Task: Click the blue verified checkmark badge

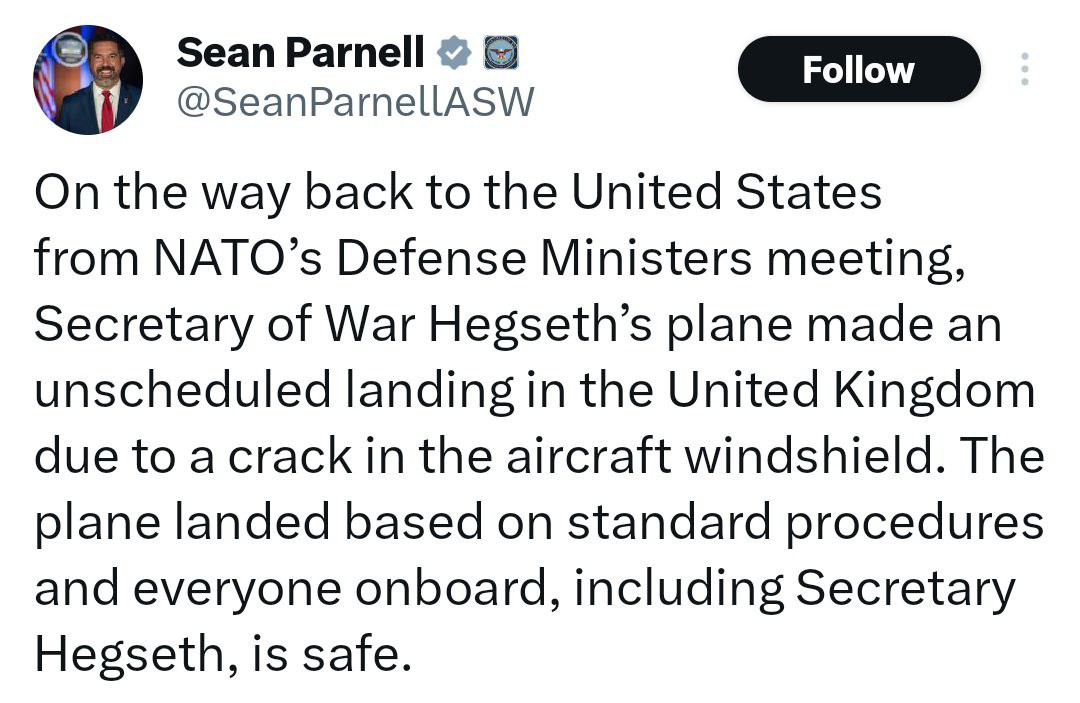Action: (x=455, y=53)
